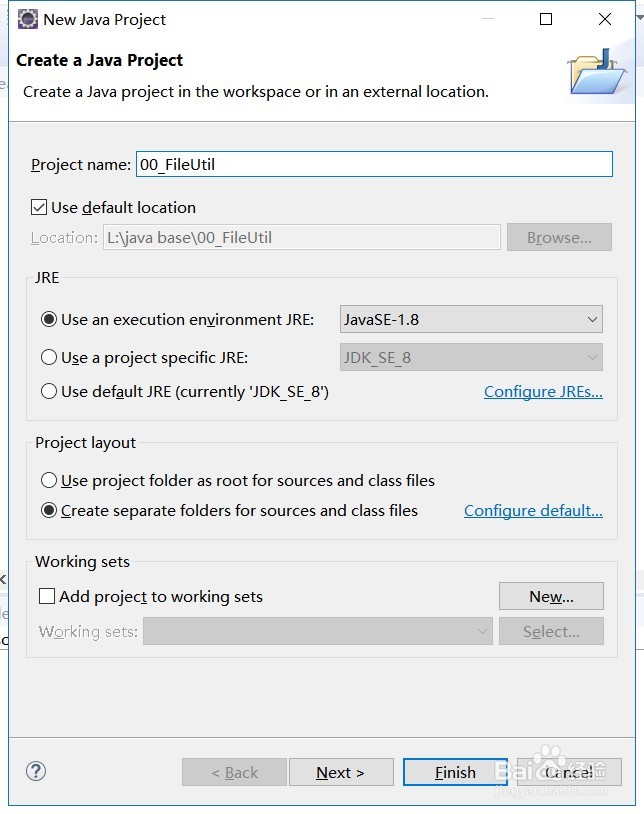Maximize the New Java Project dialog

click(546, 19)
